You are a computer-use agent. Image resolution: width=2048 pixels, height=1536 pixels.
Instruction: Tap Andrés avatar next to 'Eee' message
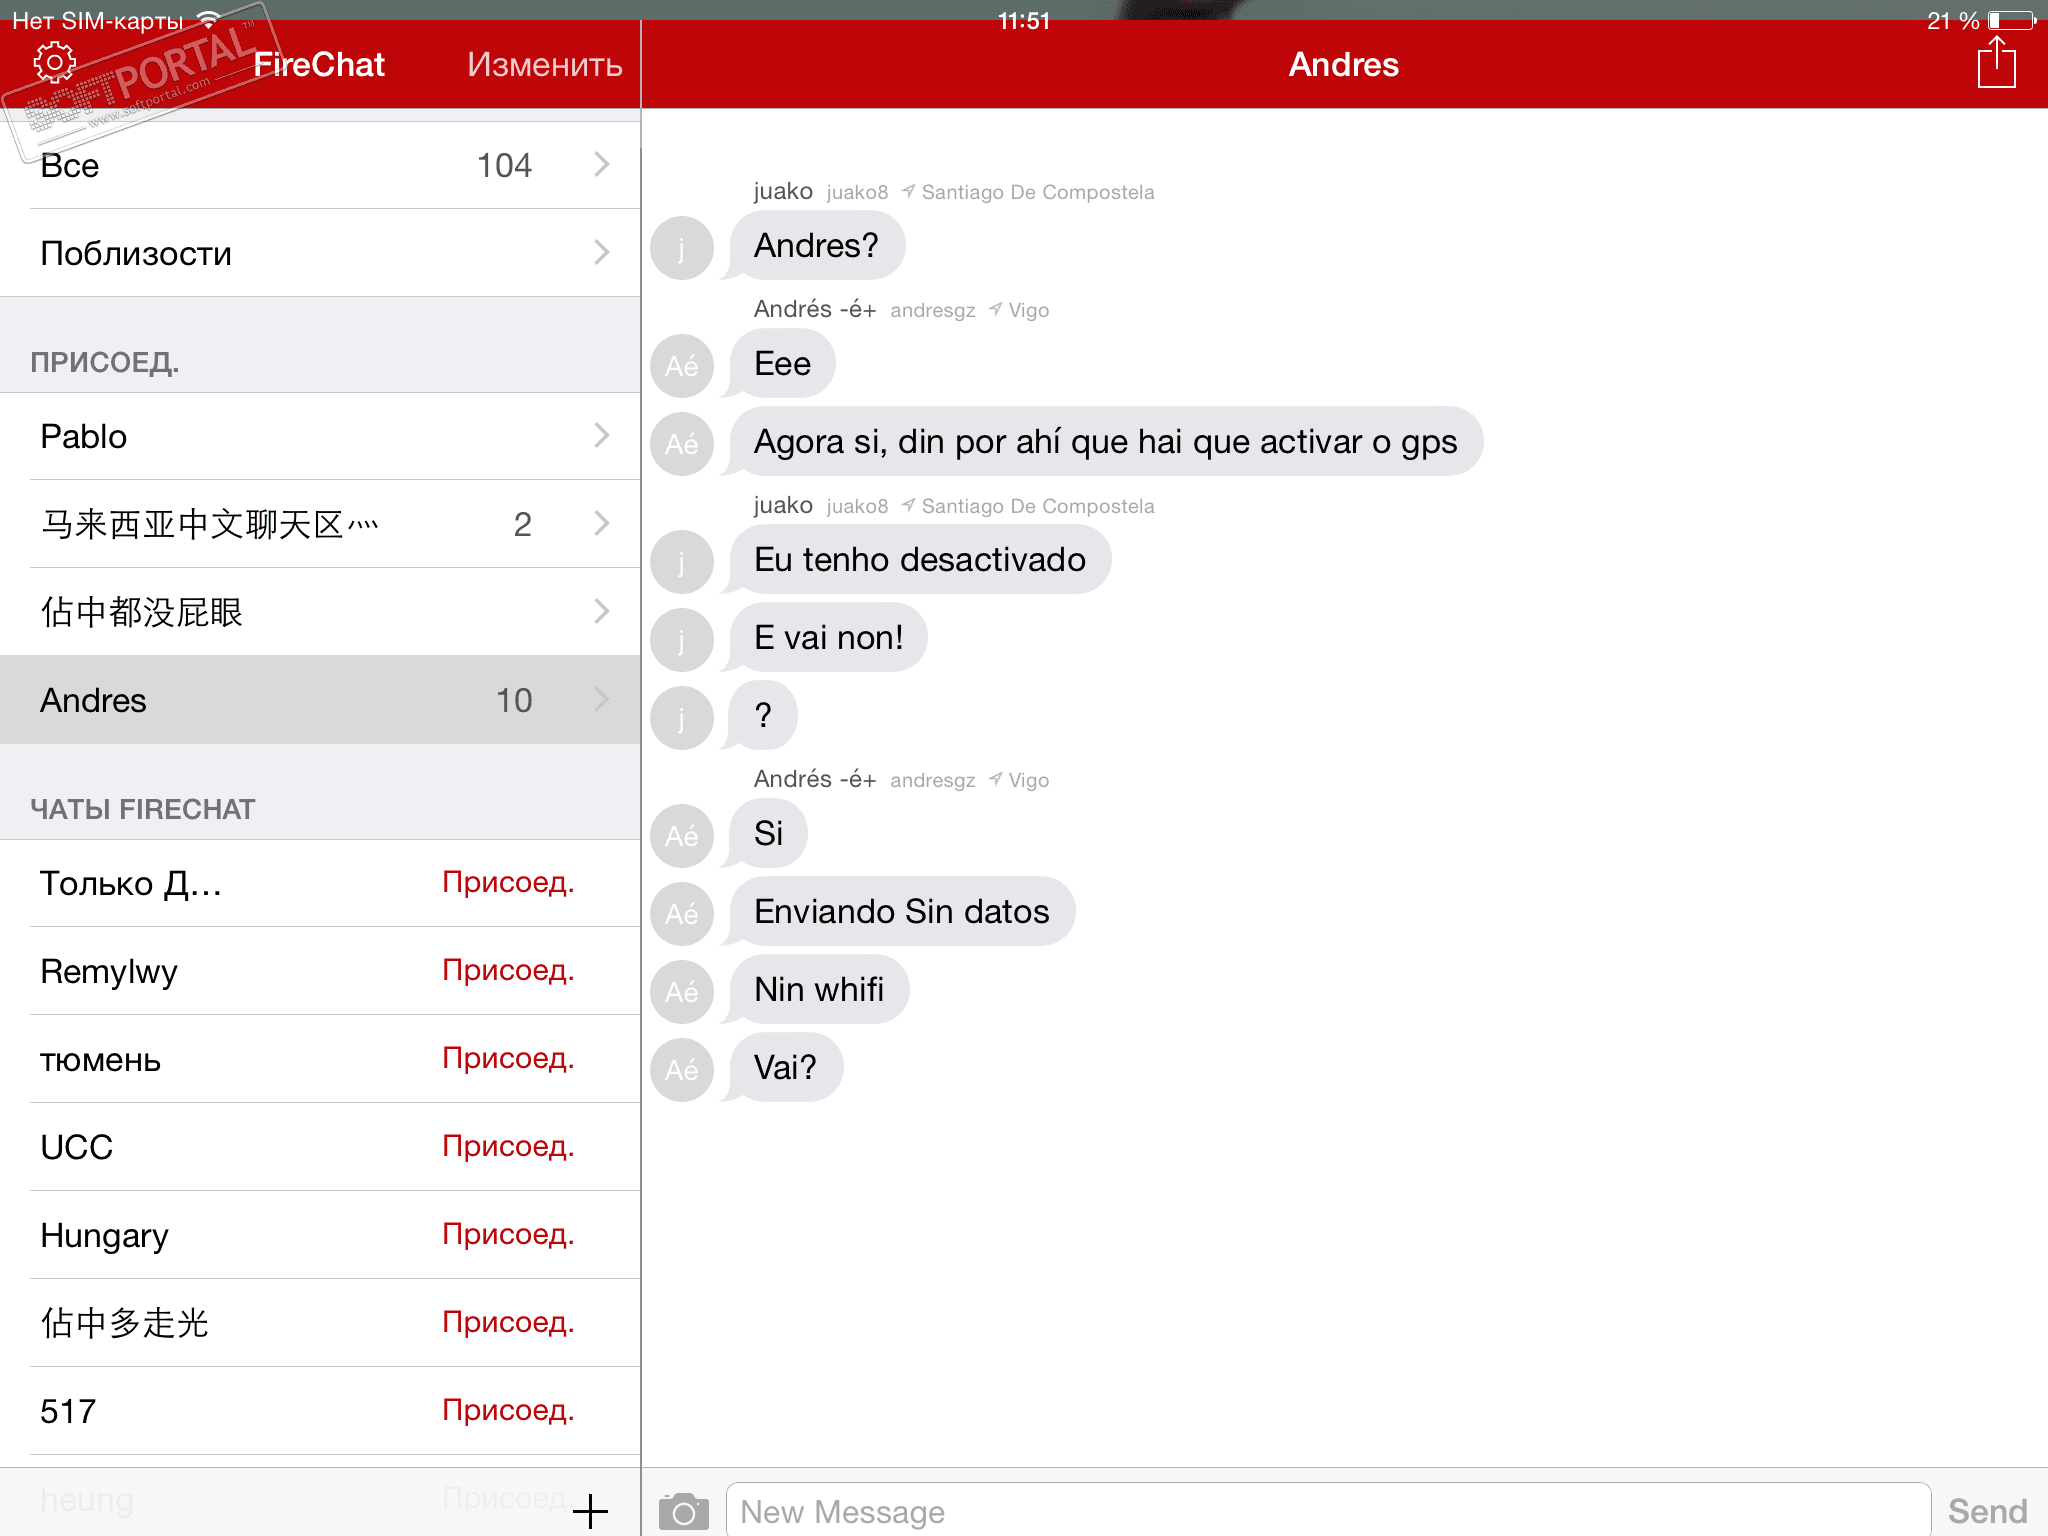(x=682, y=366)
